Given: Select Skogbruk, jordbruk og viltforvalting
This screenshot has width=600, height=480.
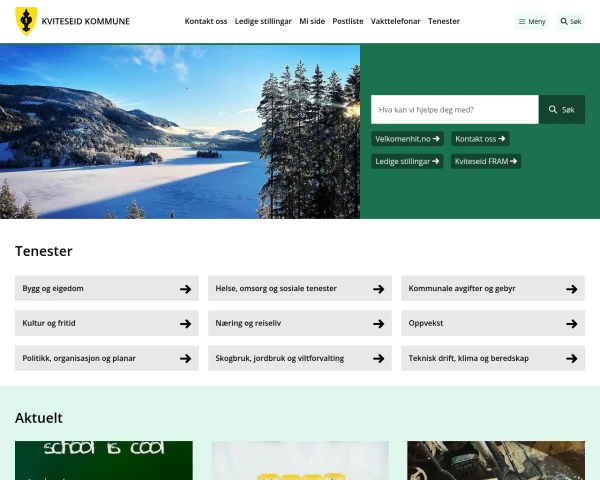Looking at the screenshot, I should click(x=290, y=358).
